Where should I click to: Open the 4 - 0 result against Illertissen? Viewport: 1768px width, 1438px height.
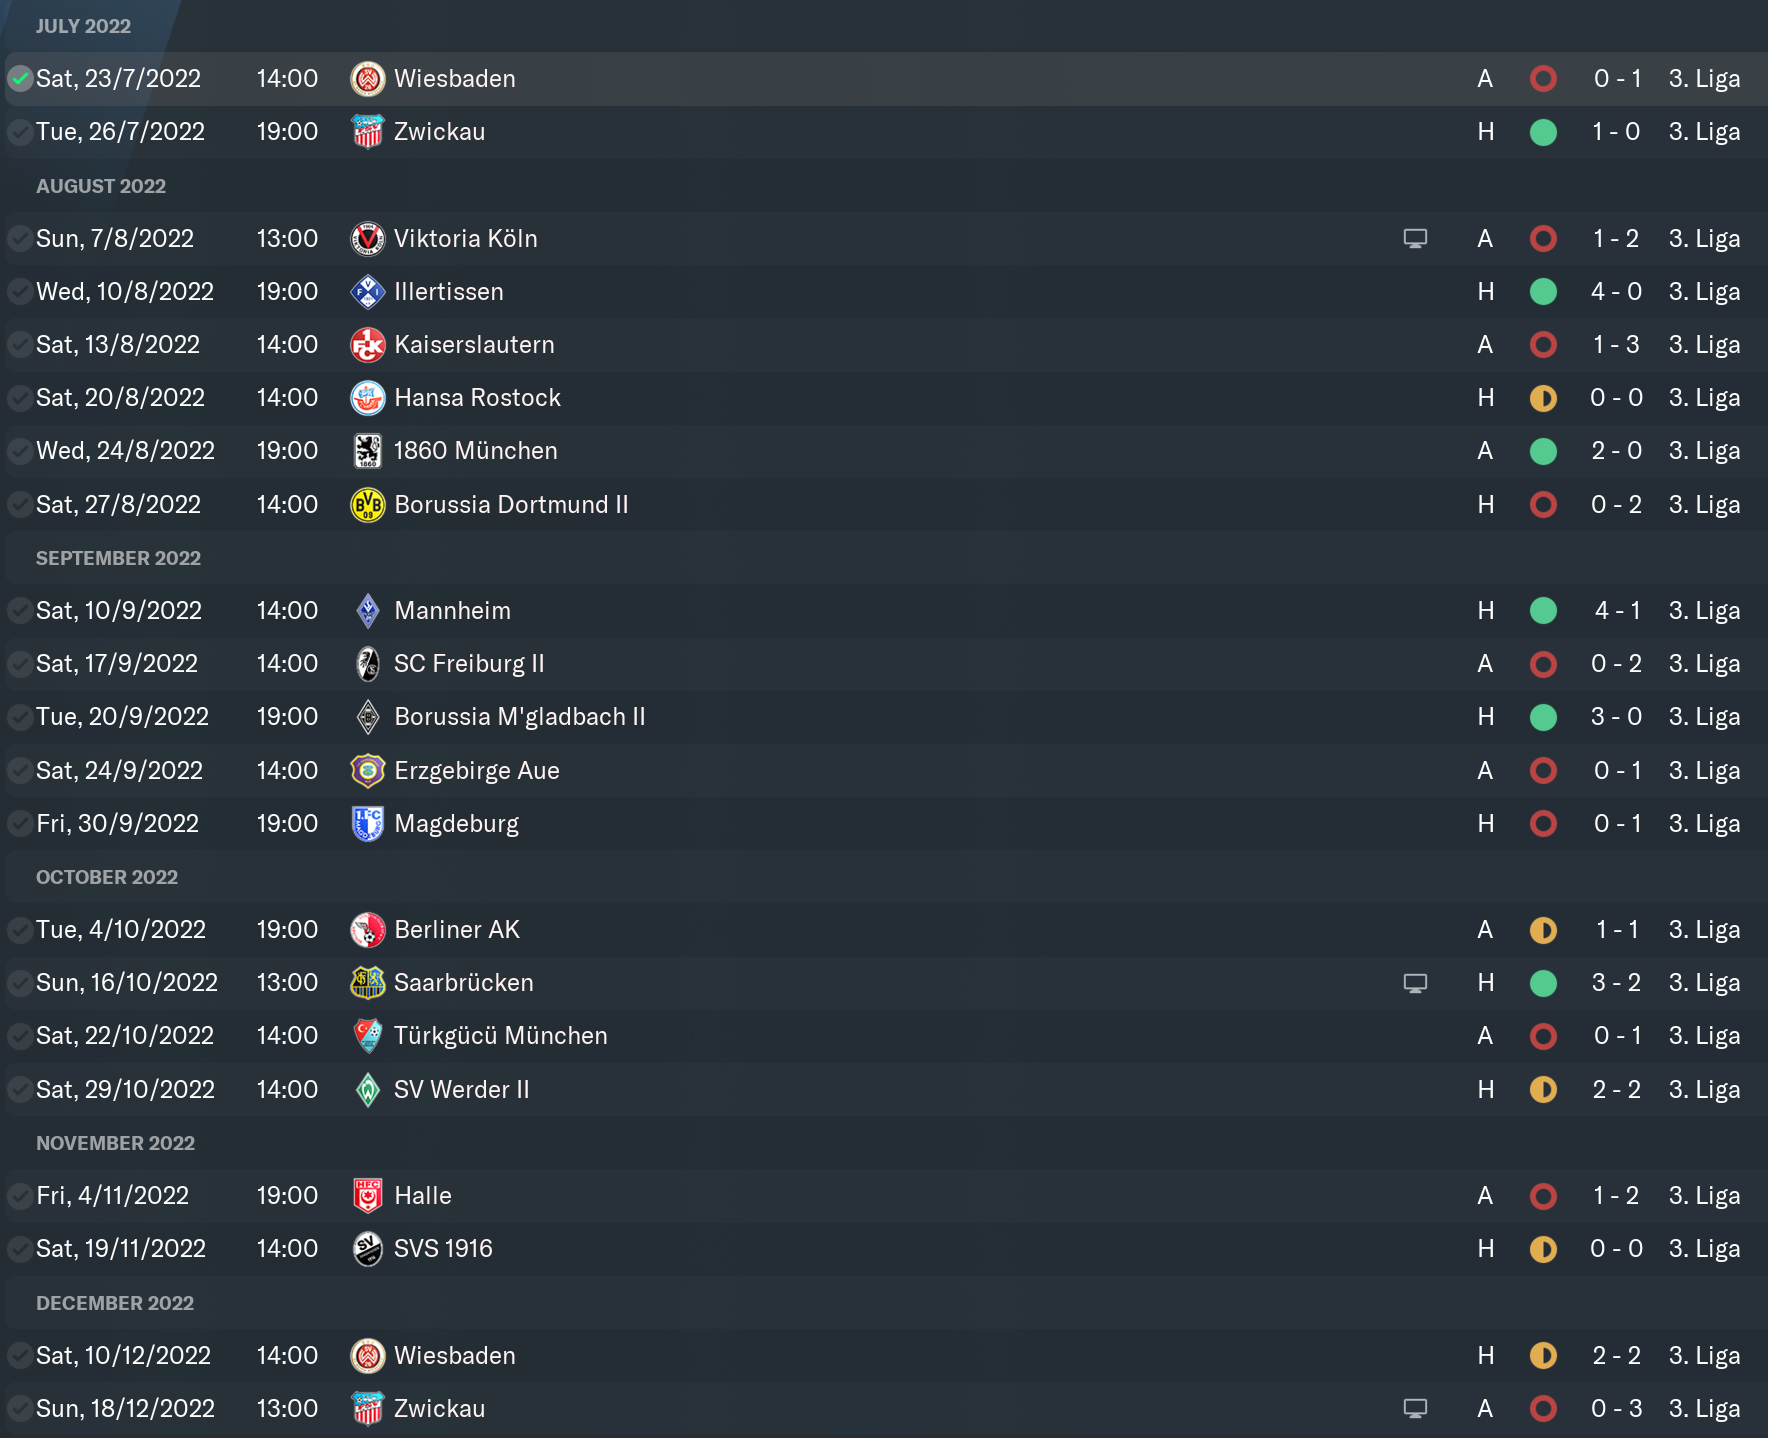(x=1616, y=292)
